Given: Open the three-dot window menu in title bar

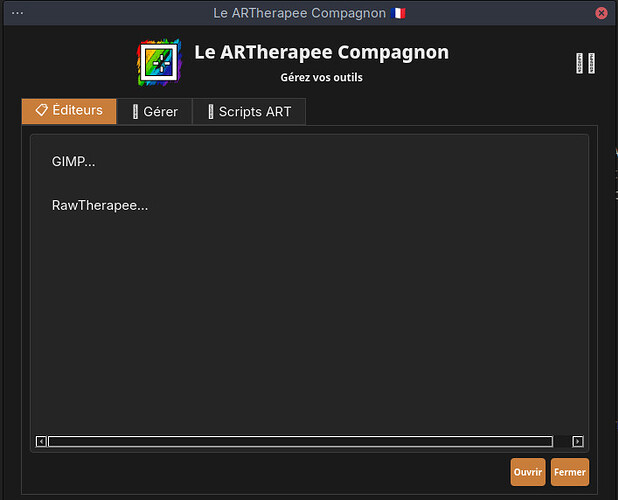Looking at the screenshot, I should [x=17, y=13].
